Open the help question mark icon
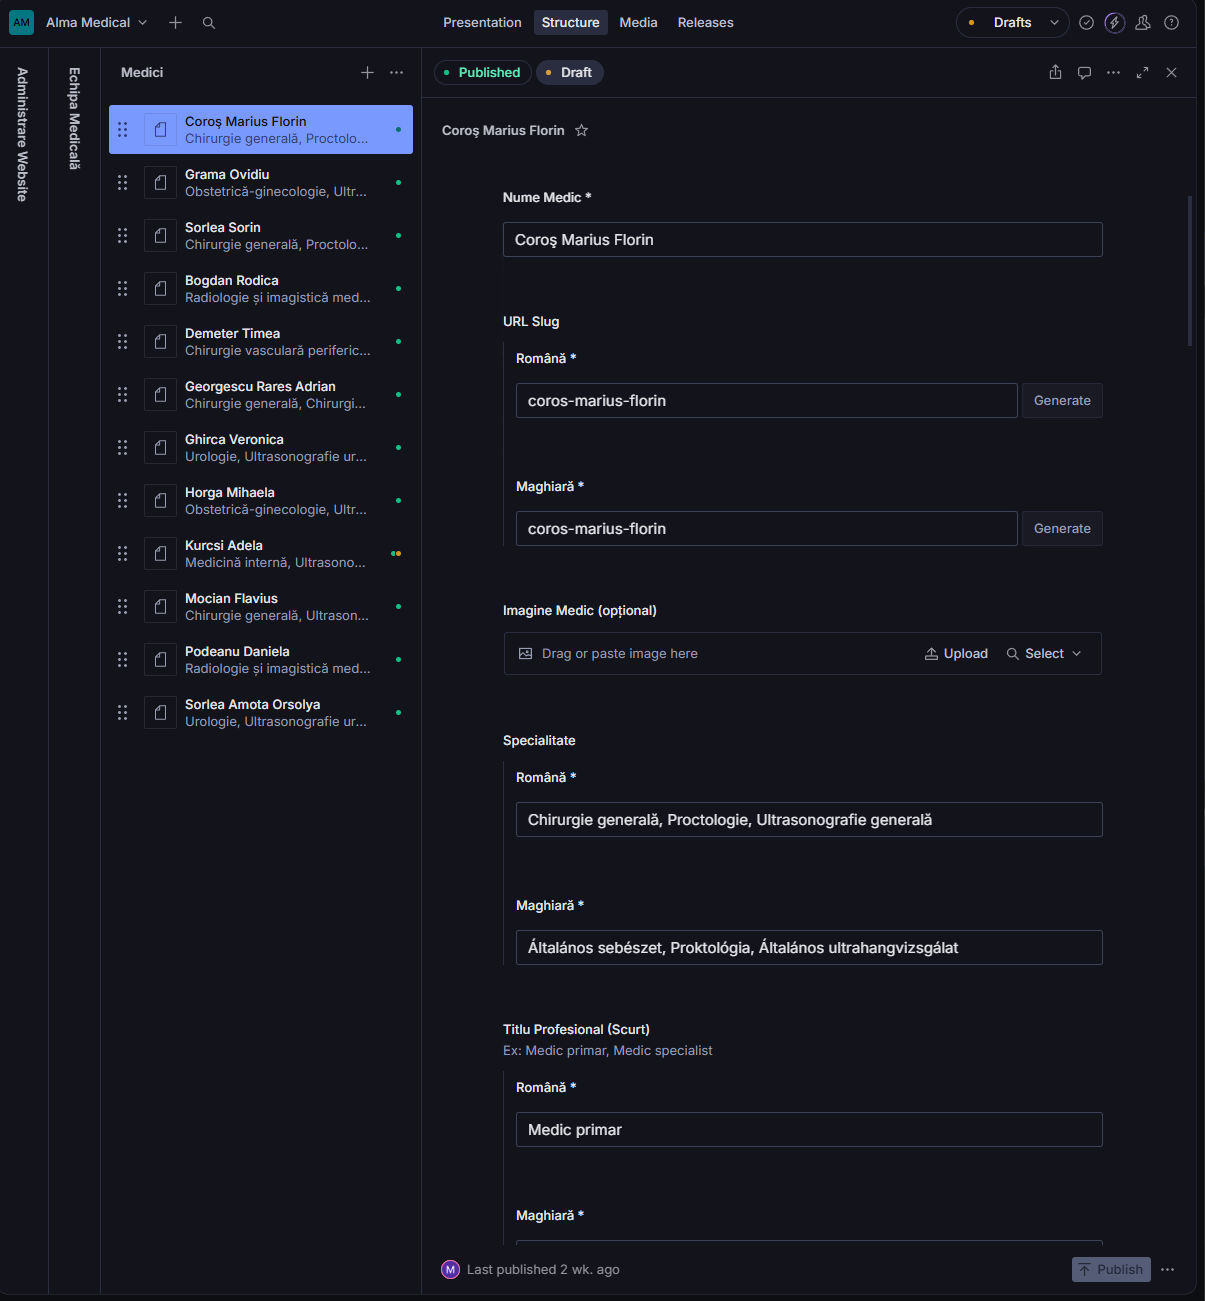Screen dimensions: 1205x1301 1171,22
